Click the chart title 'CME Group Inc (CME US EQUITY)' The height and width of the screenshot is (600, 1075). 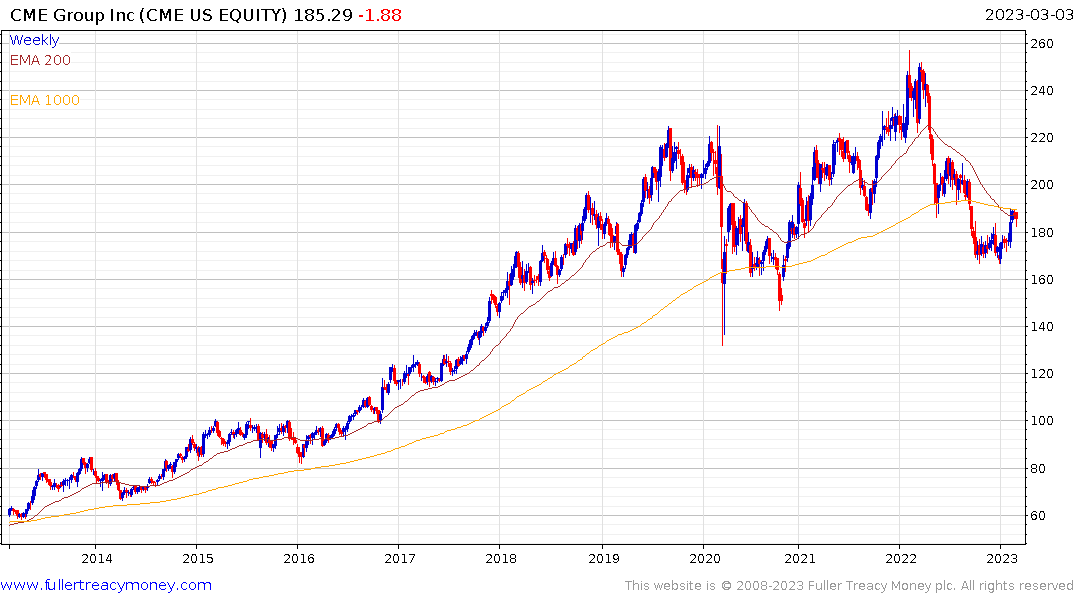148,15
